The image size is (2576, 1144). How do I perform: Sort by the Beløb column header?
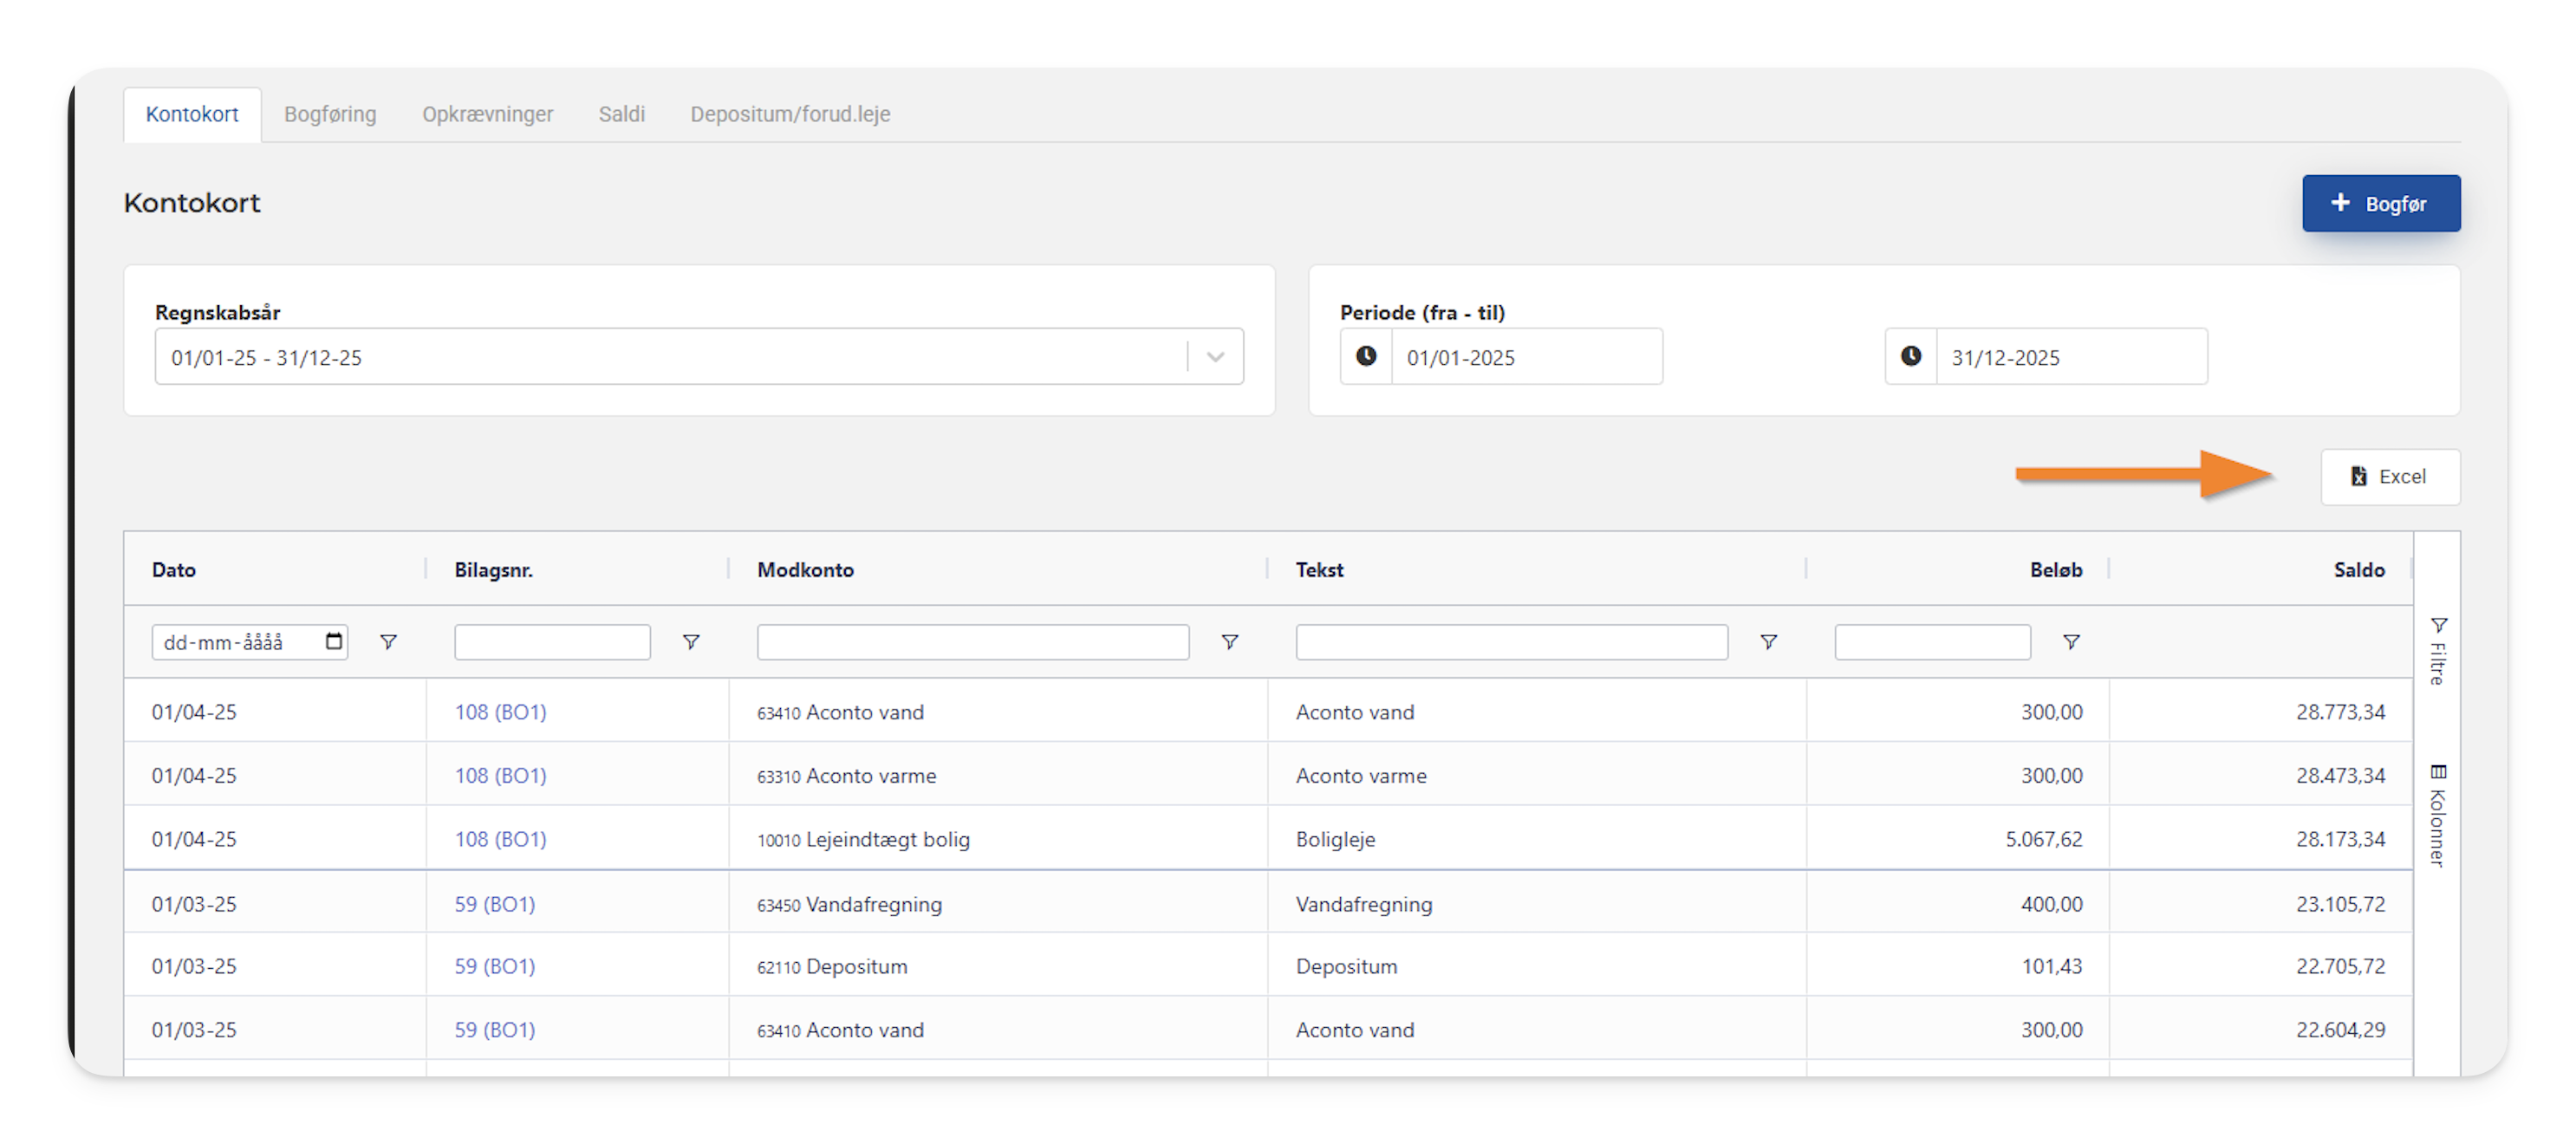click(2055, 570)
